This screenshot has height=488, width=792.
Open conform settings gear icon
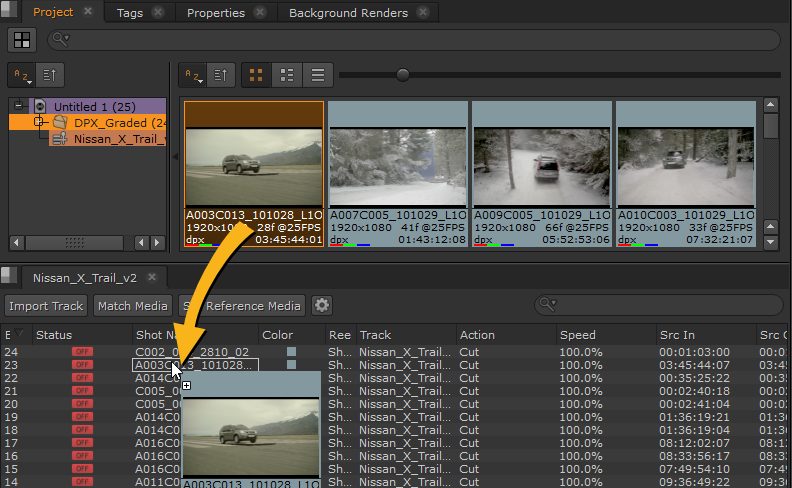coord(322,306)
